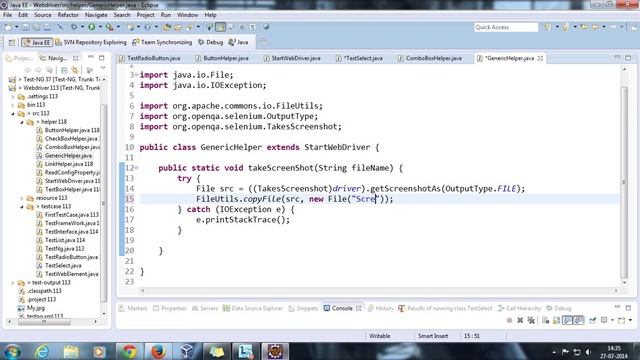Open Chrome from the taskbar
Viewport: 640px width, 360px height.
[129, 351]
